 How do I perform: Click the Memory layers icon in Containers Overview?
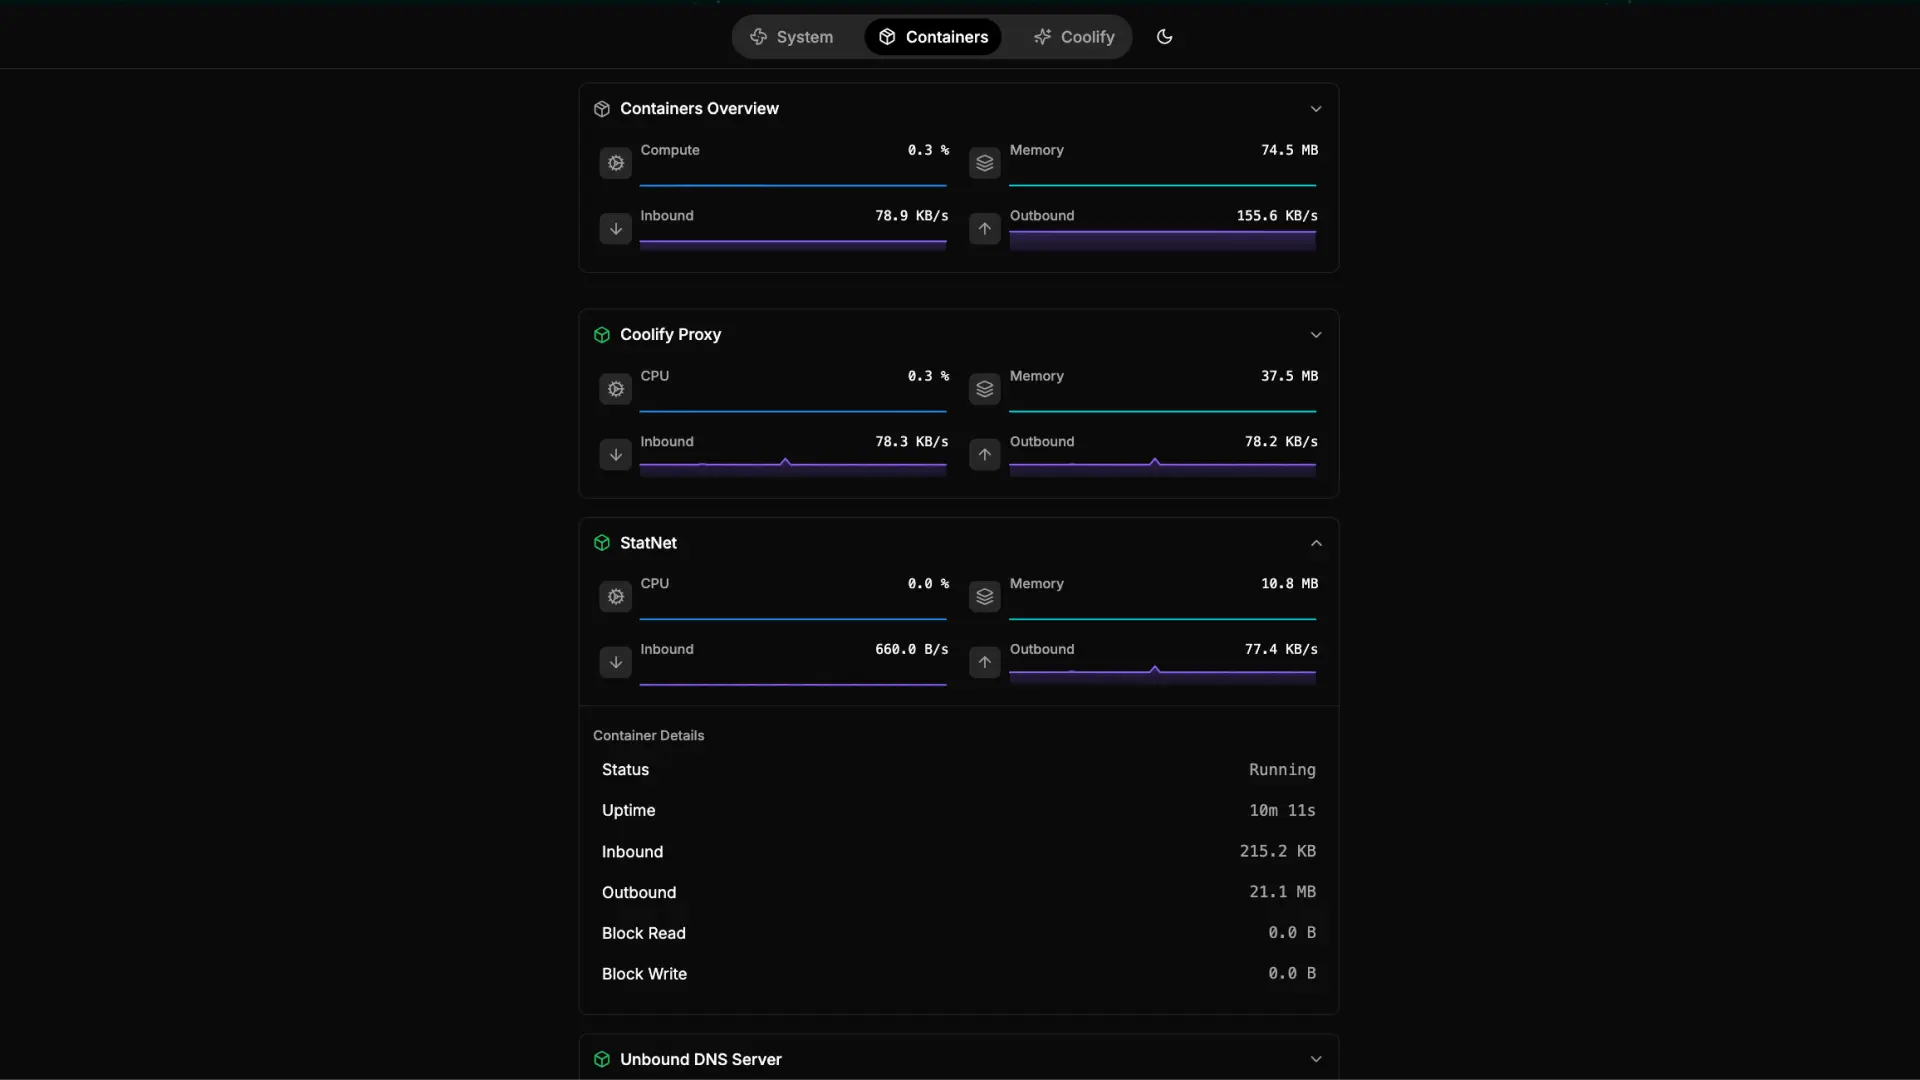click(x=984, y=163)
